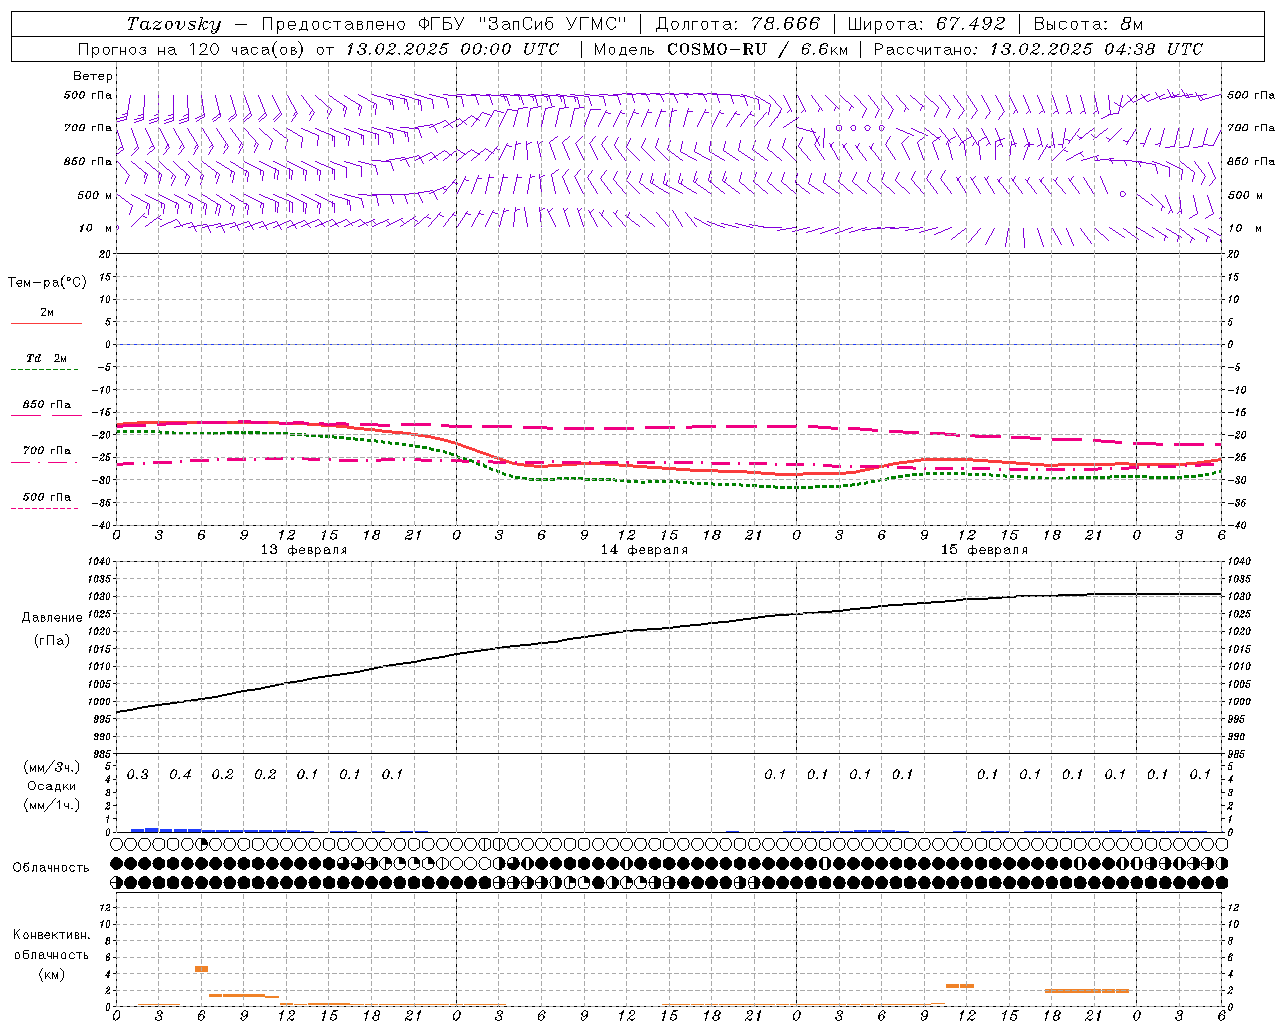Click the 'Широта: 67.492' latitude value
1280x1024 pixels.
pyautogui.click(x=926, y=24)
